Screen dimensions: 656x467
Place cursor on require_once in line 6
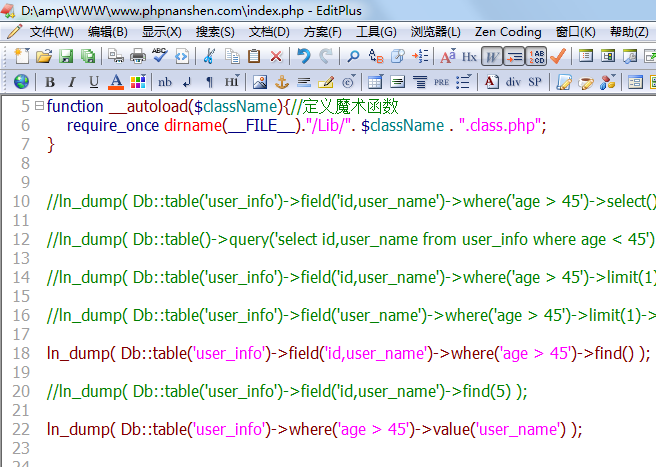click(113, 126)
